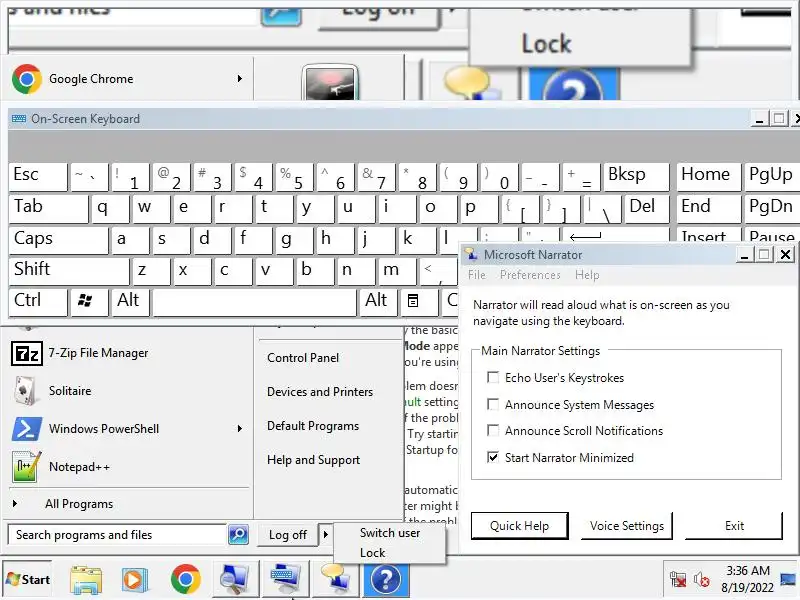Click the g key on keyboard

click(x=293, y=240)
